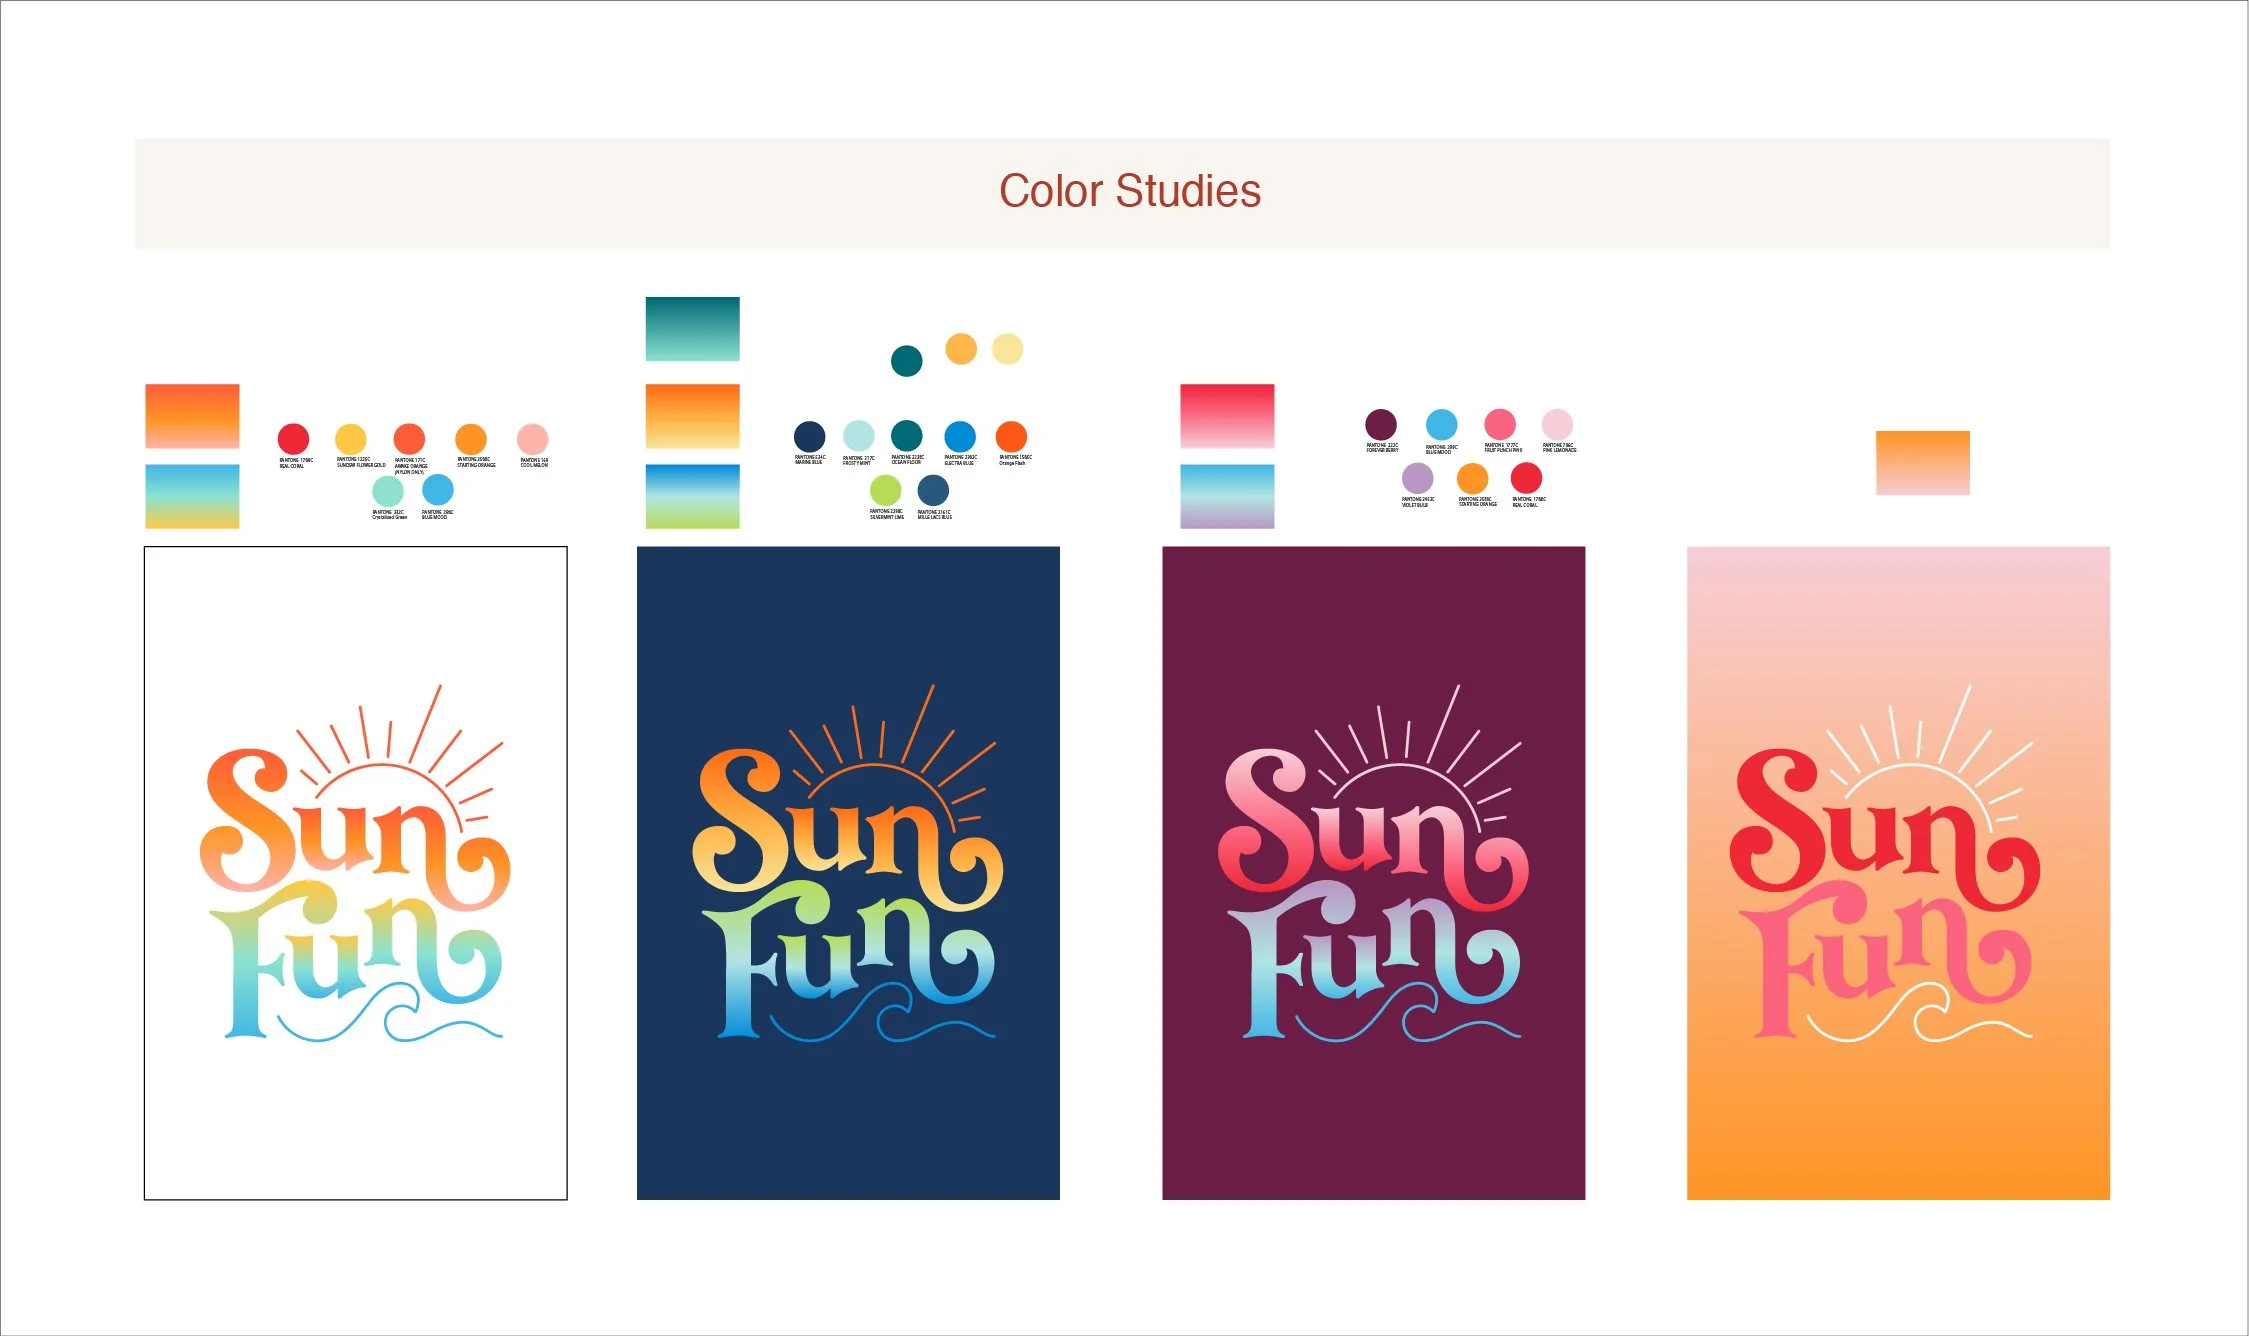Select the unlabeled pale yellow circle
This screenshot has height=1336, width=2249.
tap(1007, 349)
